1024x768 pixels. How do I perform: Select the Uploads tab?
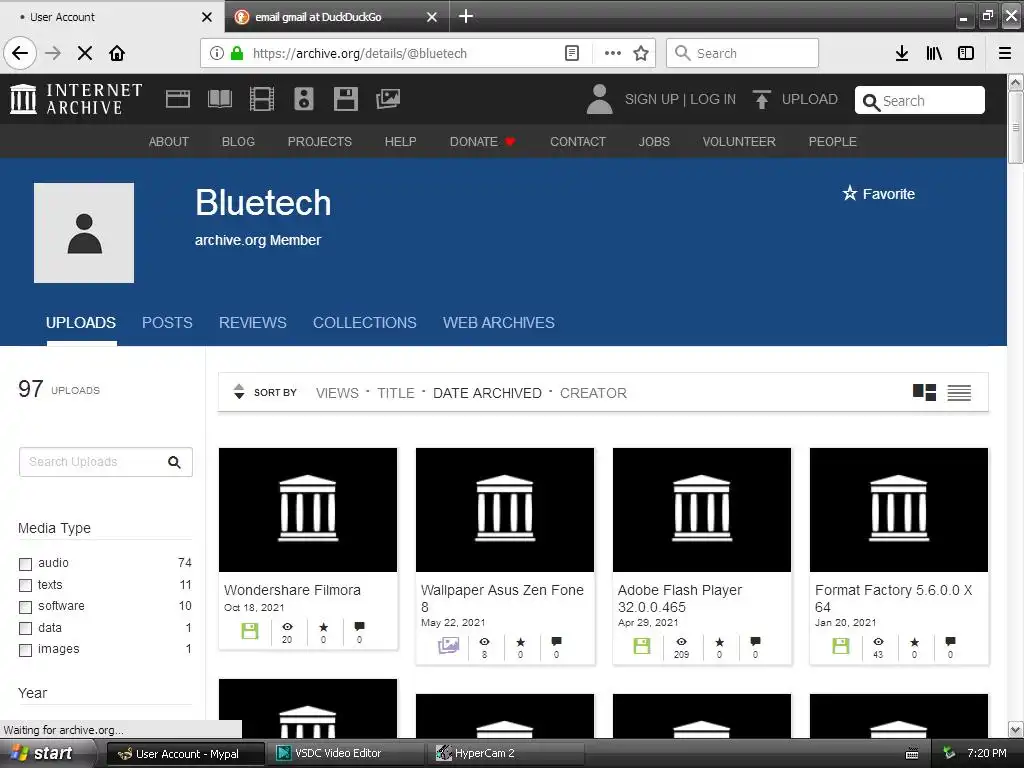coord(81,323)
